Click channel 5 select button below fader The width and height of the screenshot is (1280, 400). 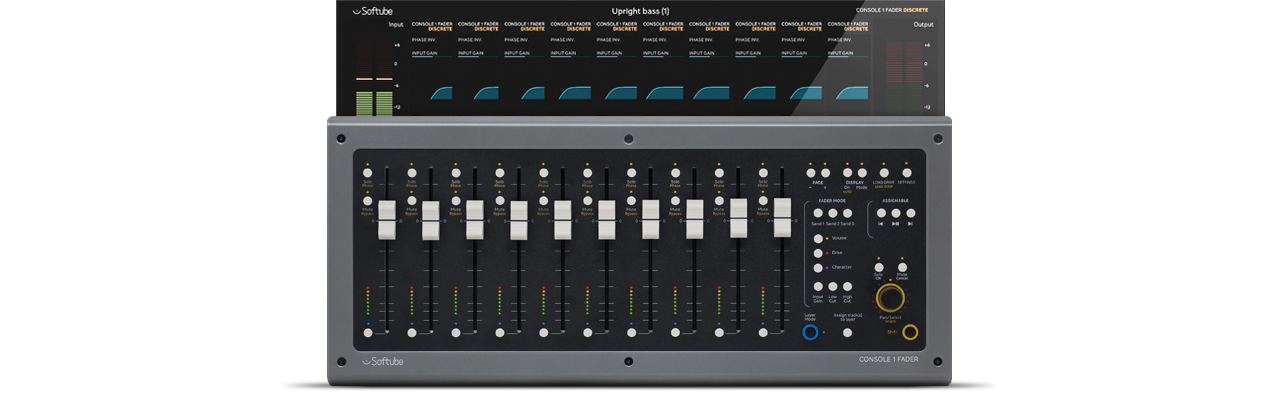tap(543, 332)
